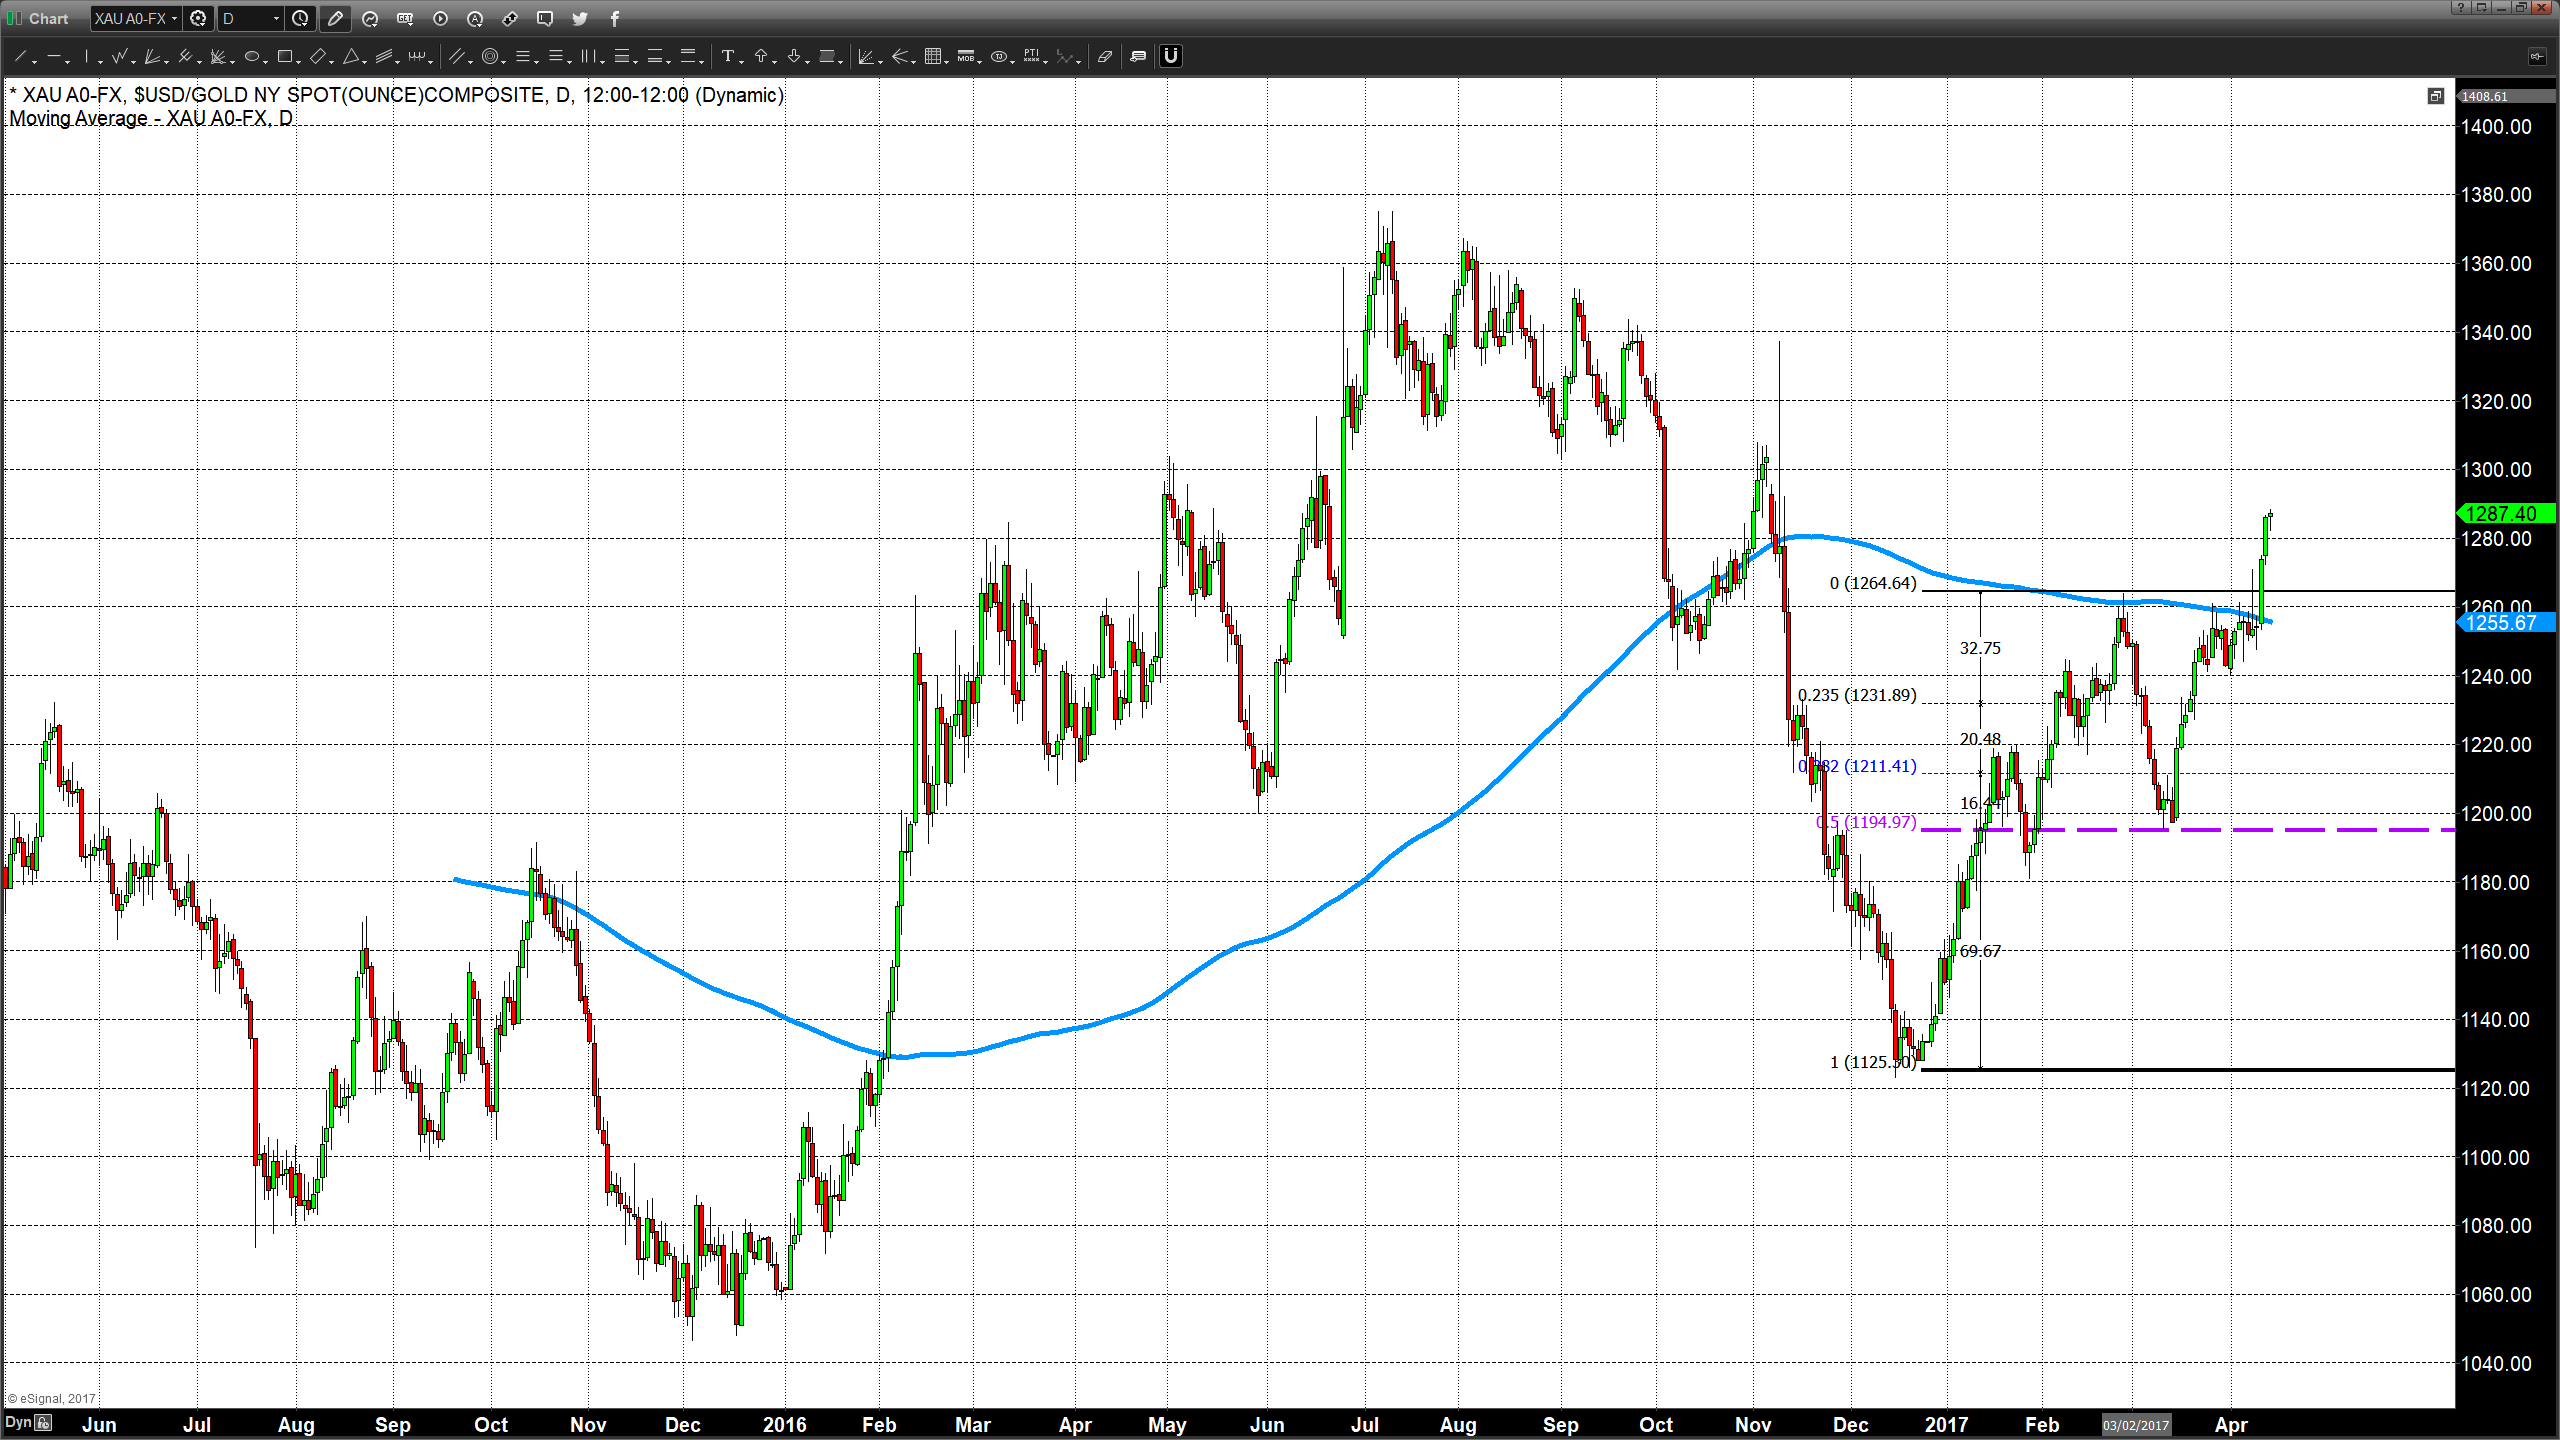Click the time template clock button
Screen dimensions: 2560x1440
point(300,18)
